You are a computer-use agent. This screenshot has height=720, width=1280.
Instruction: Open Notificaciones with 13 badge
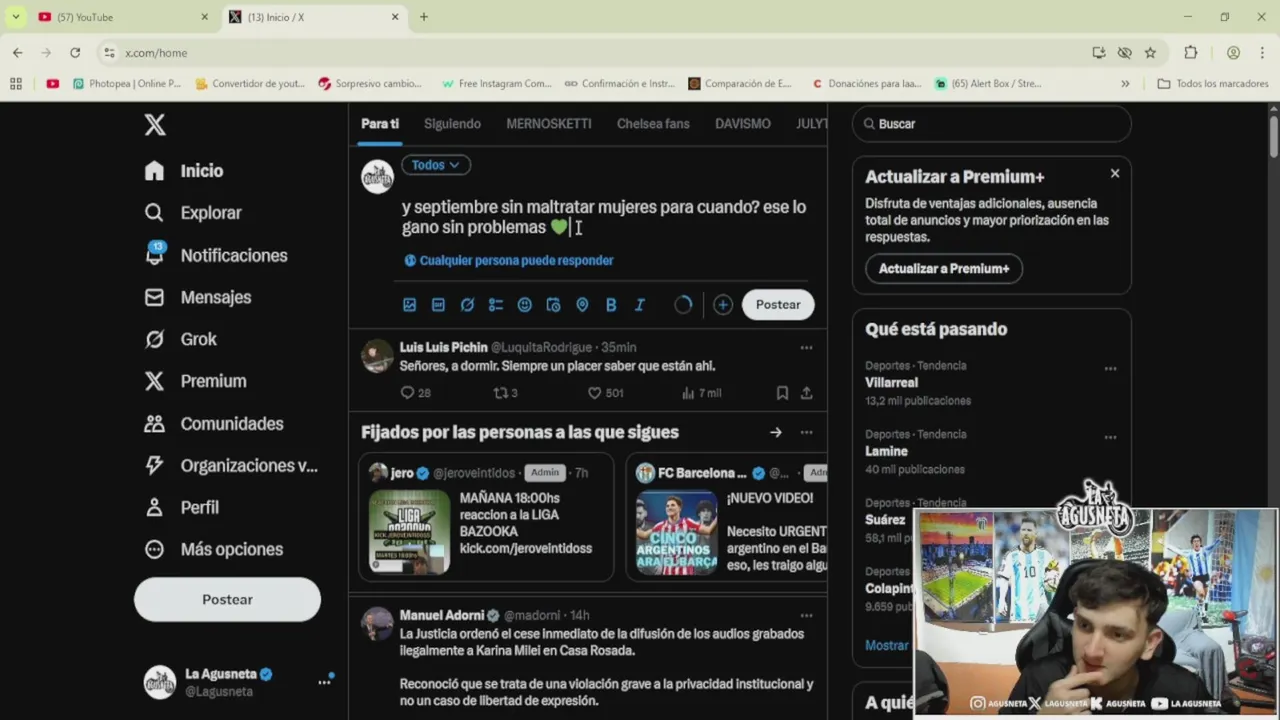point(215,255)
